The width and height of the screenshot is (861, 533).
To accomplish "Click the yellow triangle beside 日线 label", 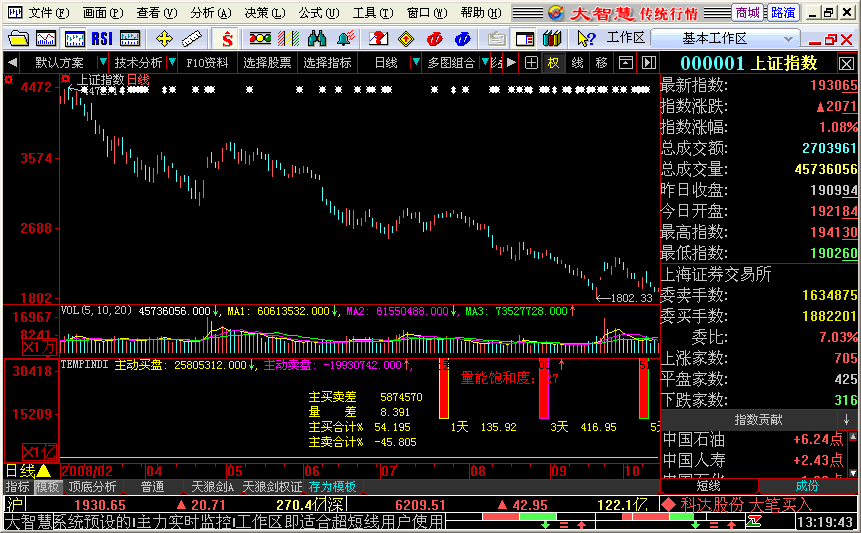I will [43, 471].
